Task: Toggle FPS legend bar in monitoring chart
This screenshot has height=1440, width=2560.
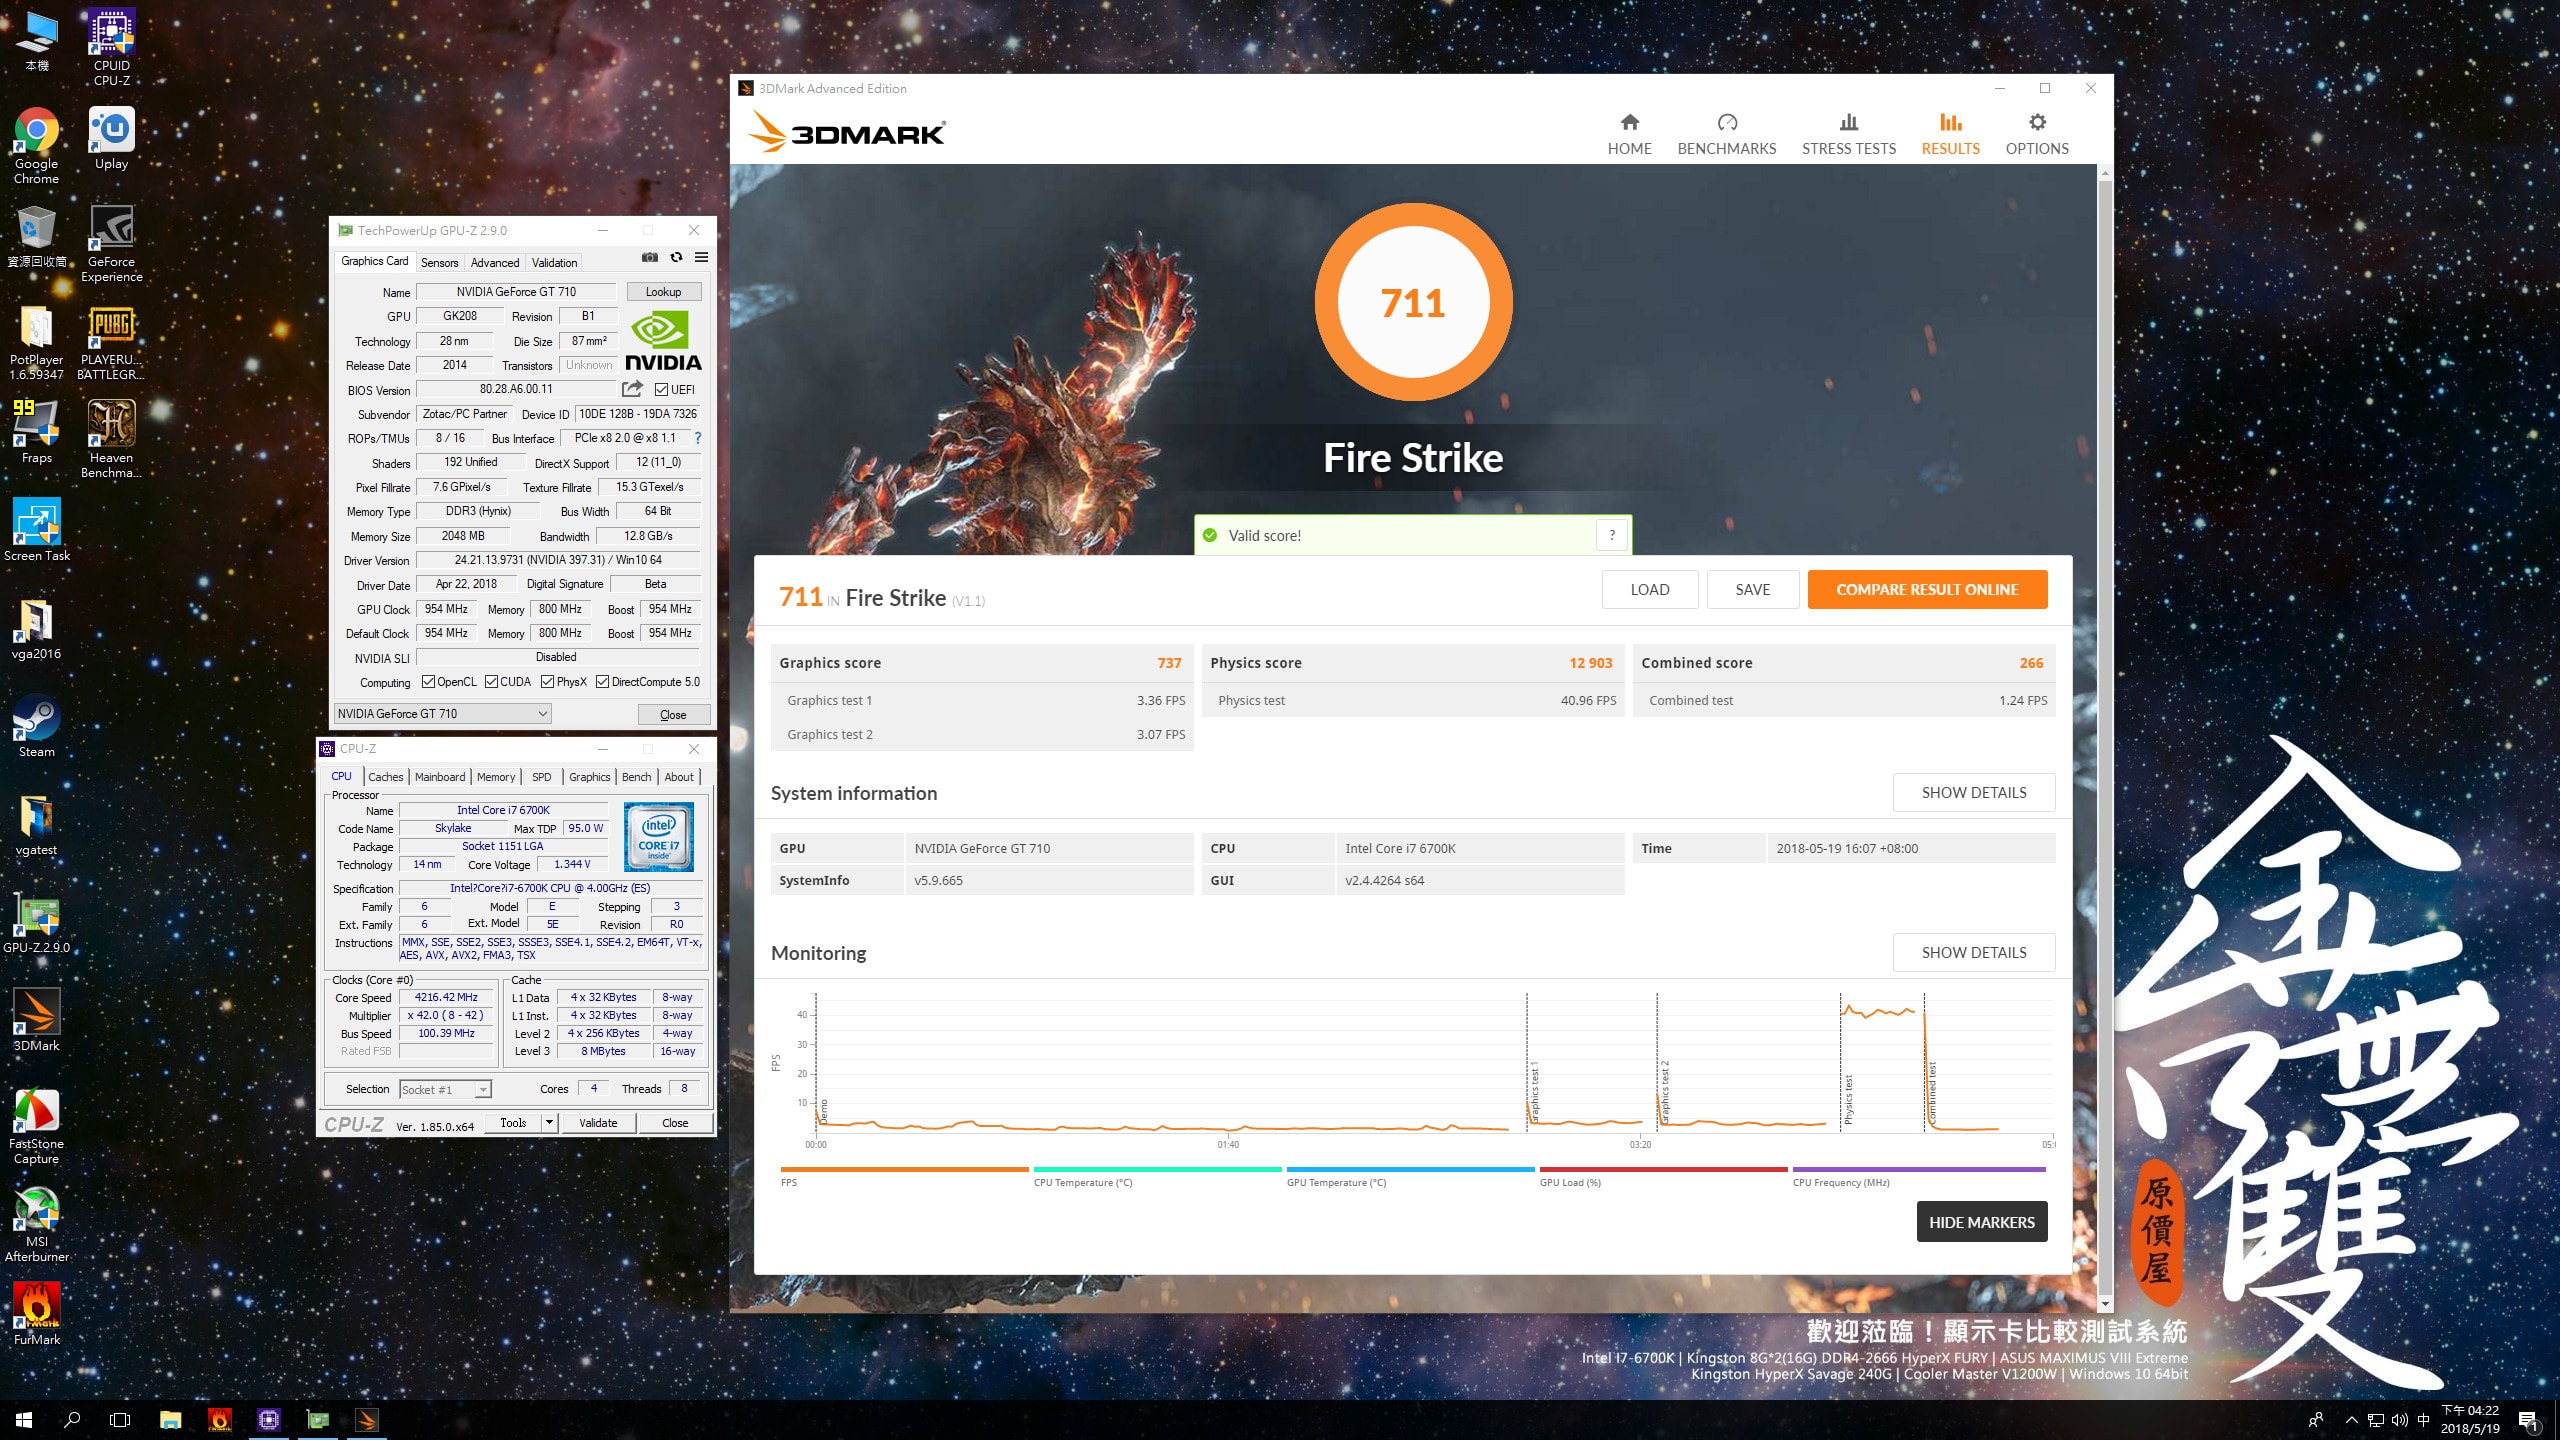Action: (904, 1169)
